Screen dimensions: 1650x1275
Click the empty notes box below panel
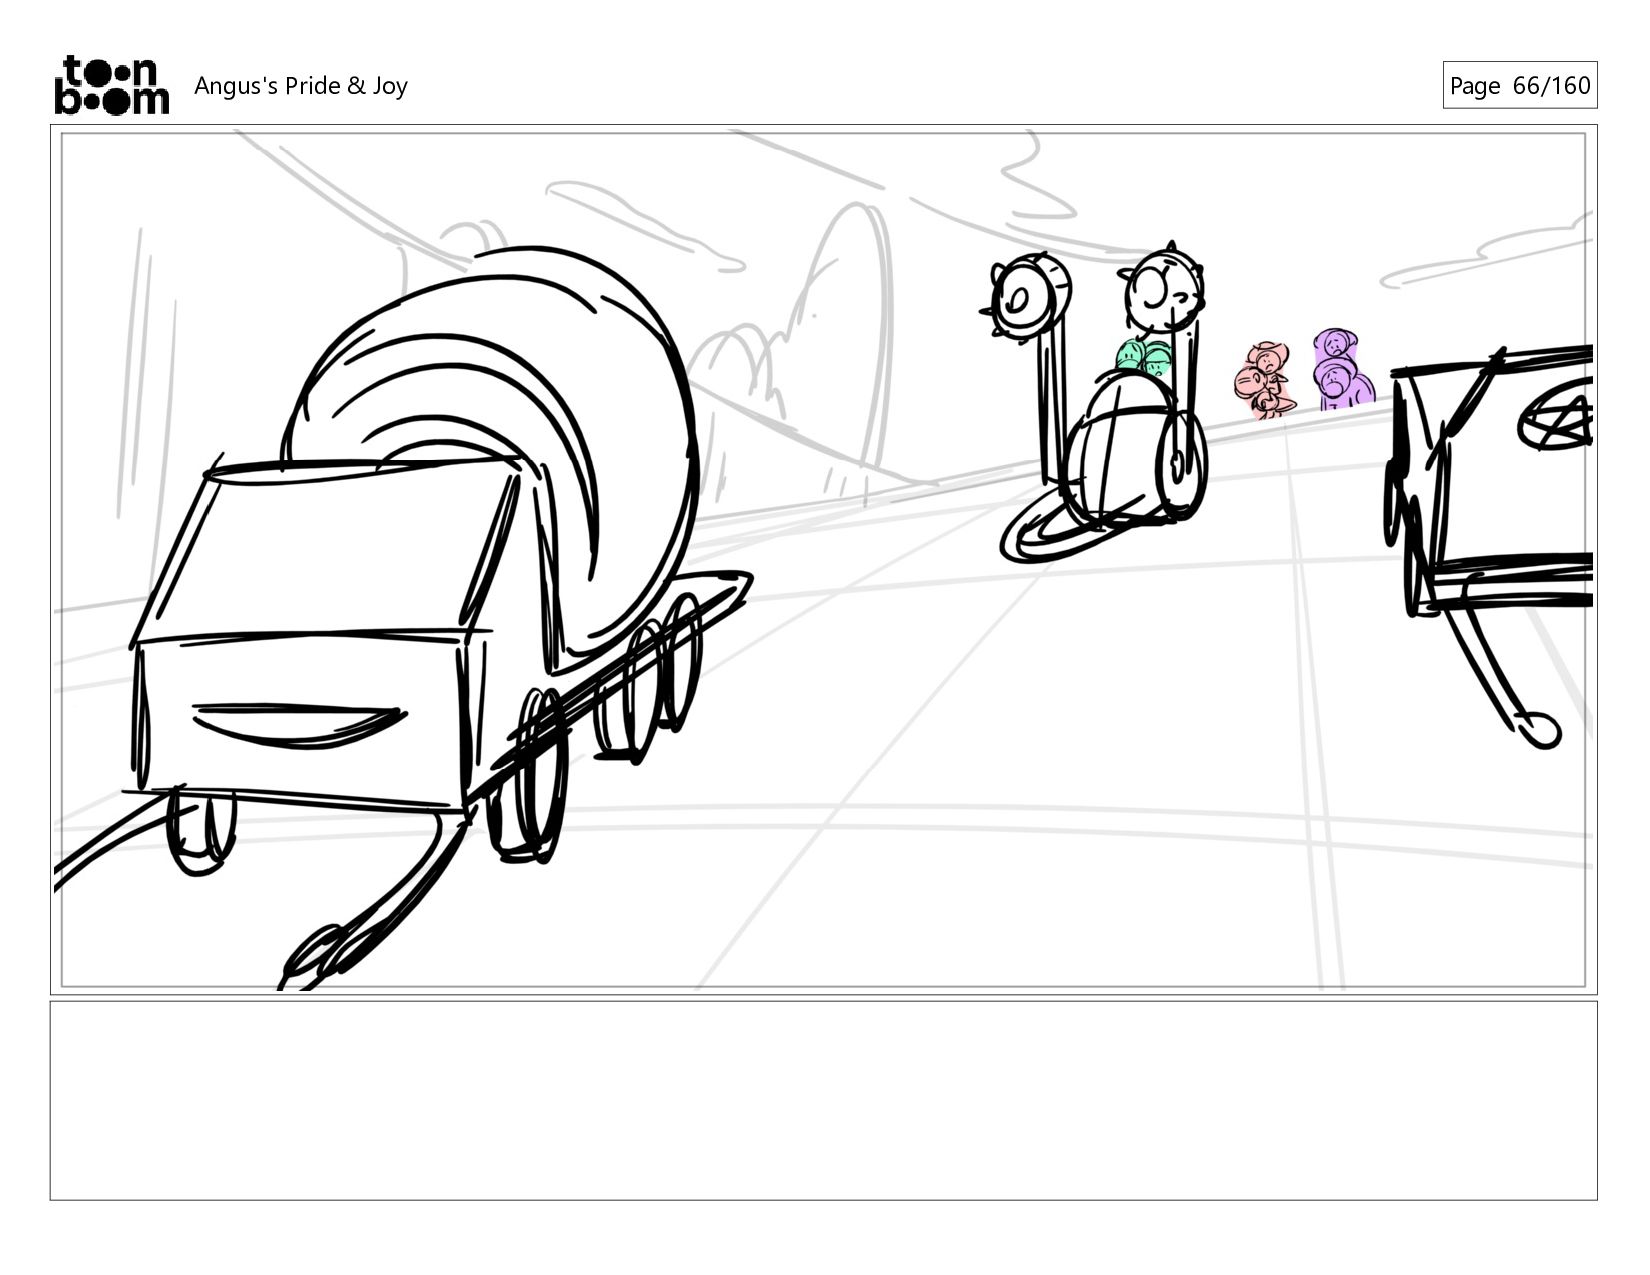[x=823, y=1100]
